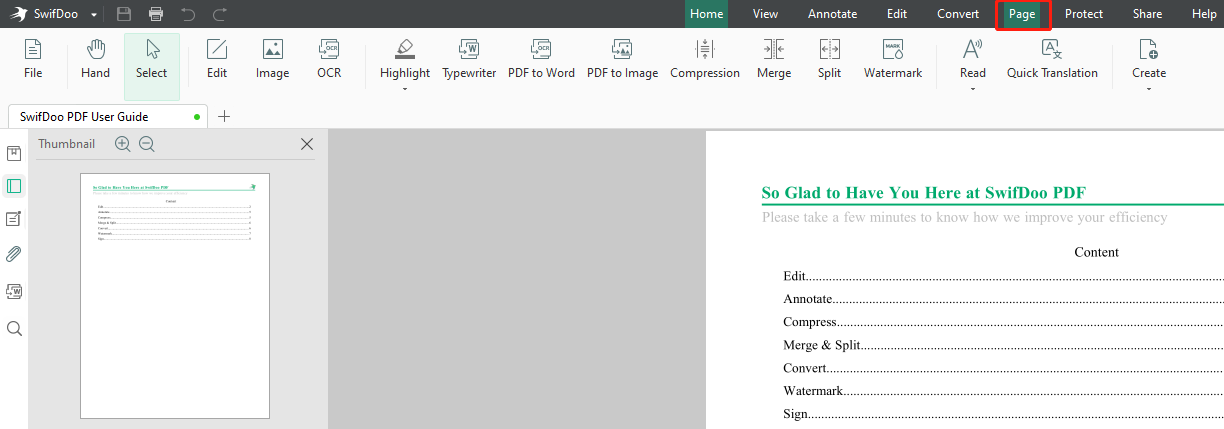Close the Thumbnail panel

307,144
